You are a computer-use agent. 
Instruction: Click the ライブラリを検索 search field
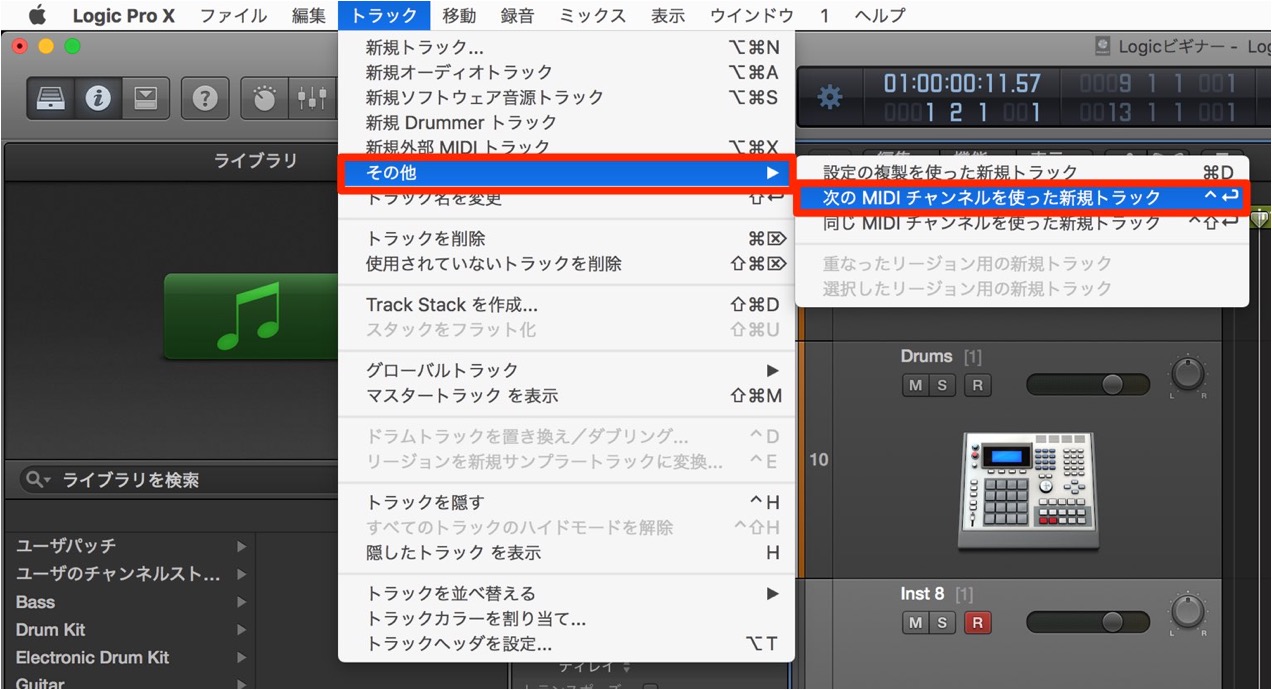click(176, 480)
